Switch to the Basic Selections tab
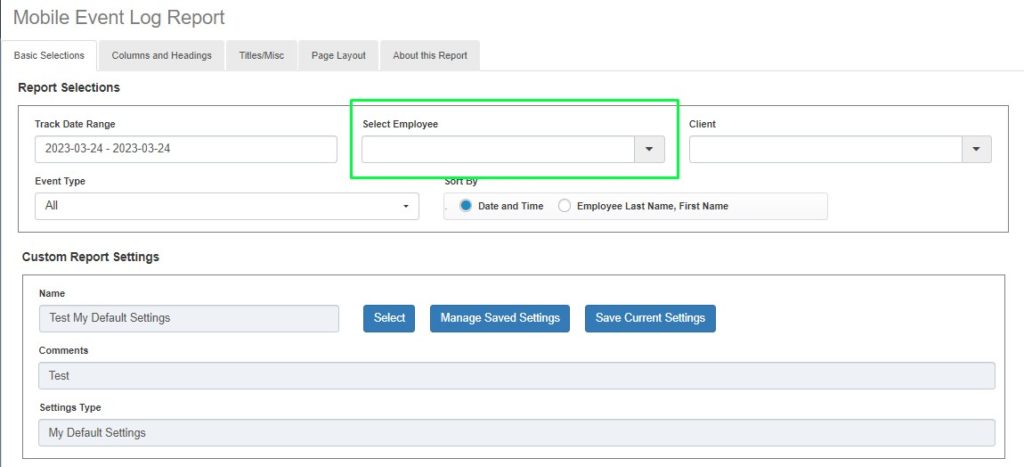 coord(49,56)
